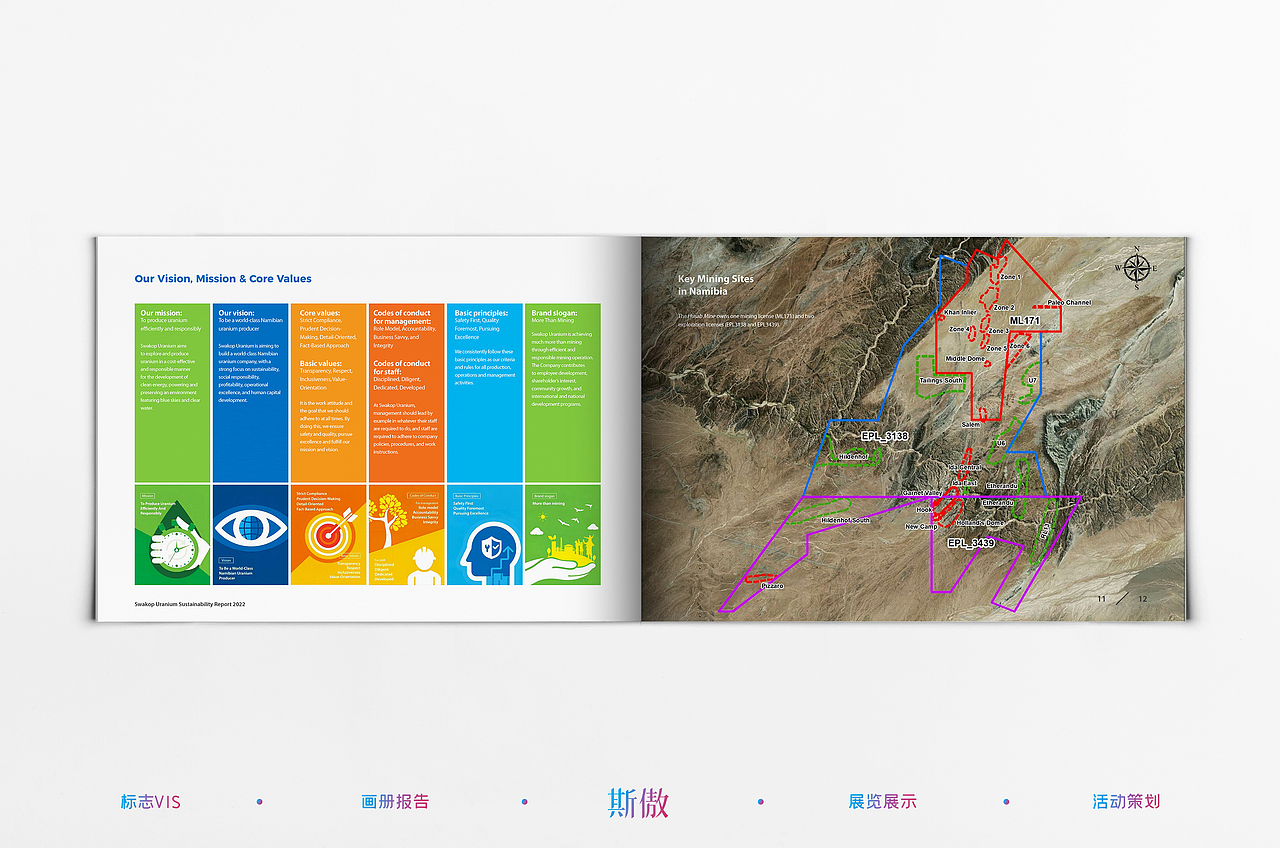Click page number 11 on the map page
This screenshot has height=848, width=1280.
pyautogui.click(x=1101, y=599)
